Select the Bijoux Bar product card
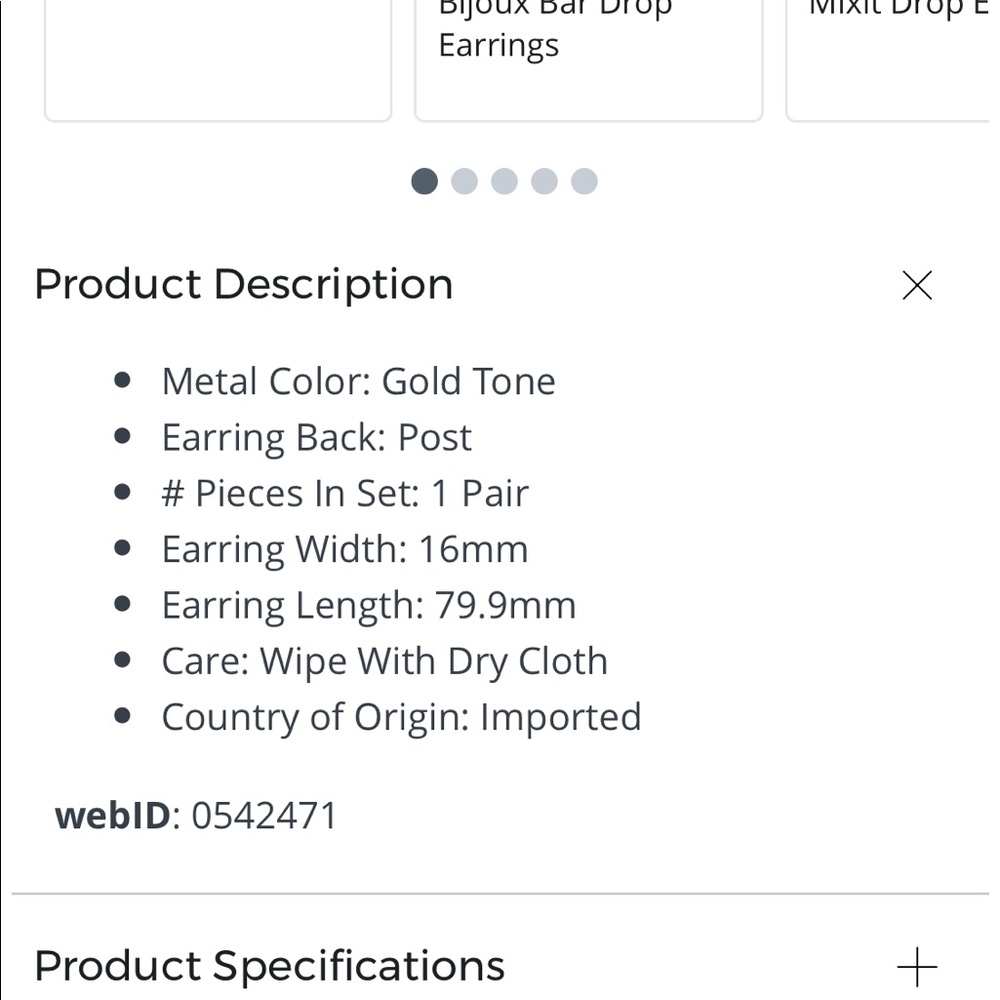Viewport: 1000px width, 1000px height. pos(588,62)
